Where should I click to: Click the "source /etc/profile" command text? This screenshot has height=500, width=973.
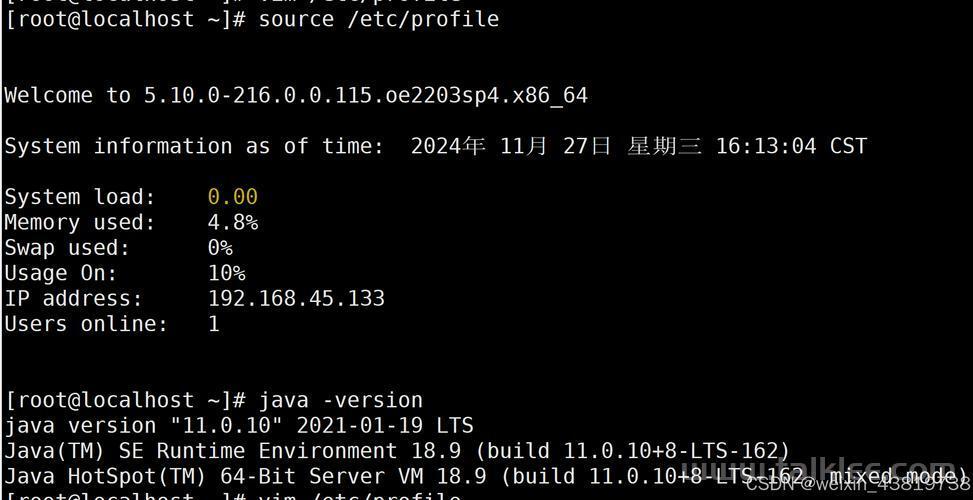(x=378, y=19)
